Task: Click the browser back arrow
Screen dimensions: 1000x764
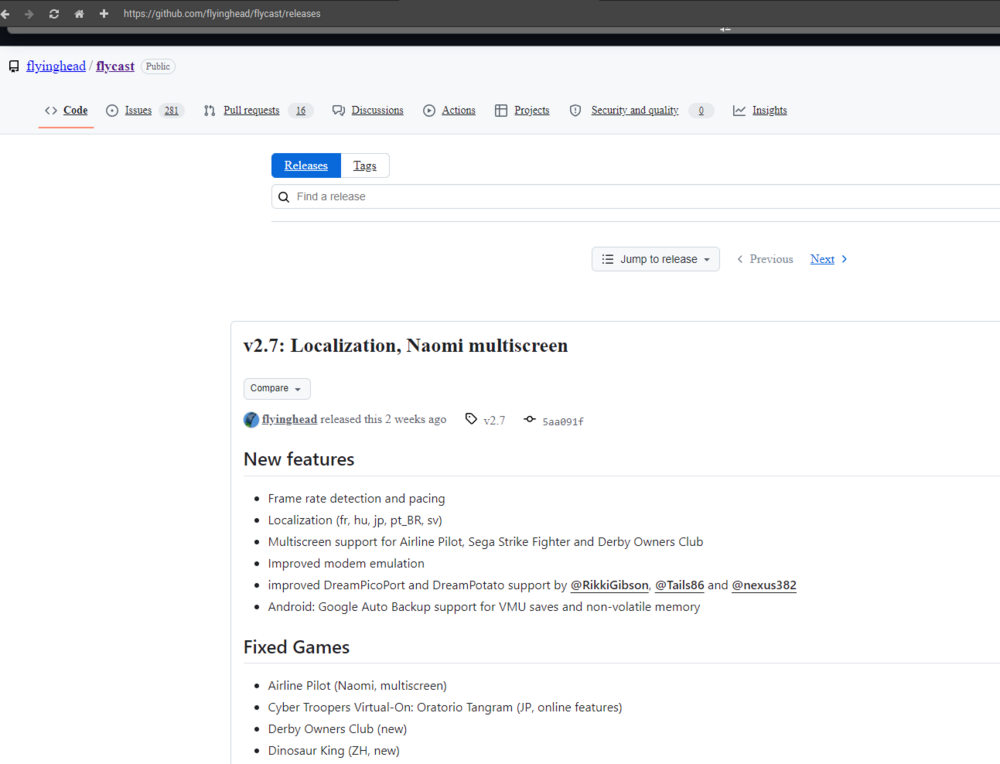Action: pos(5,13)
